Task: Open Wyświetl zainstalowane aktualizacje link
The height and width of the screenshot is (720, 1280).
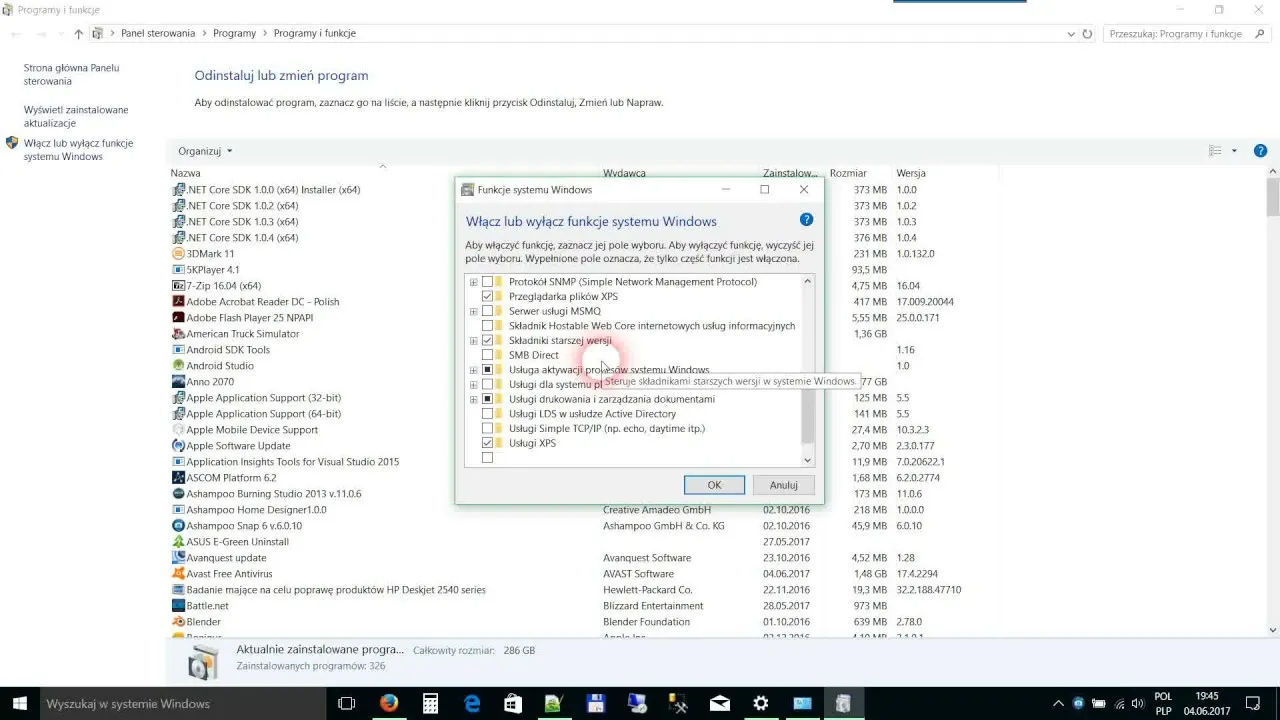Action: coord(76,117)
